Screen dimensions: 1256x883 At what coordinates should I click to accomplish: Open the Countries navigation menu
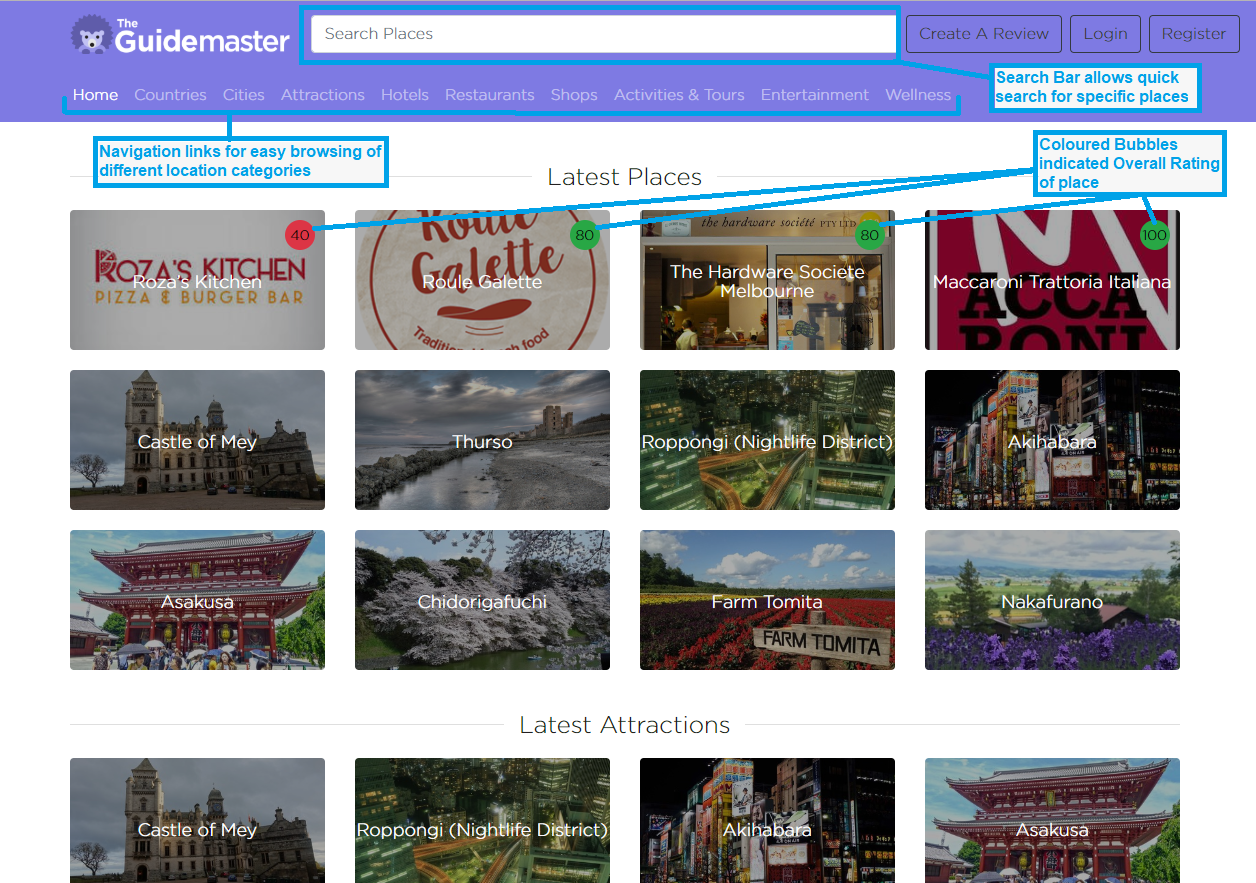pos(170,94)
